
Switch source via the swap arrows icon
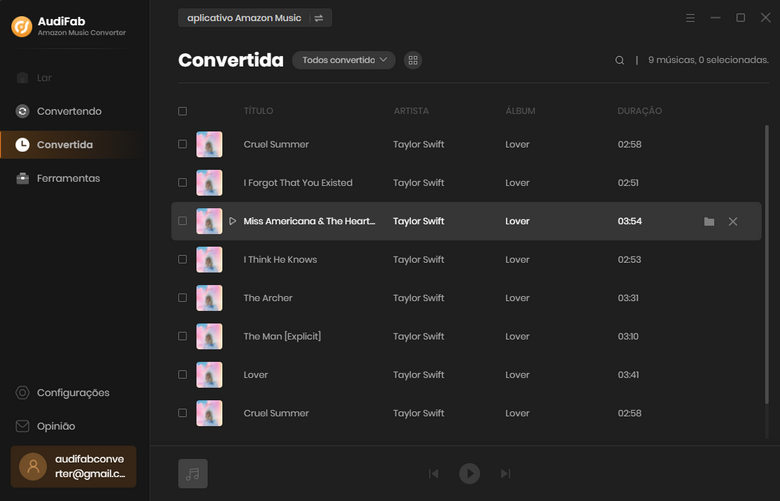click(x=319, y=18)
